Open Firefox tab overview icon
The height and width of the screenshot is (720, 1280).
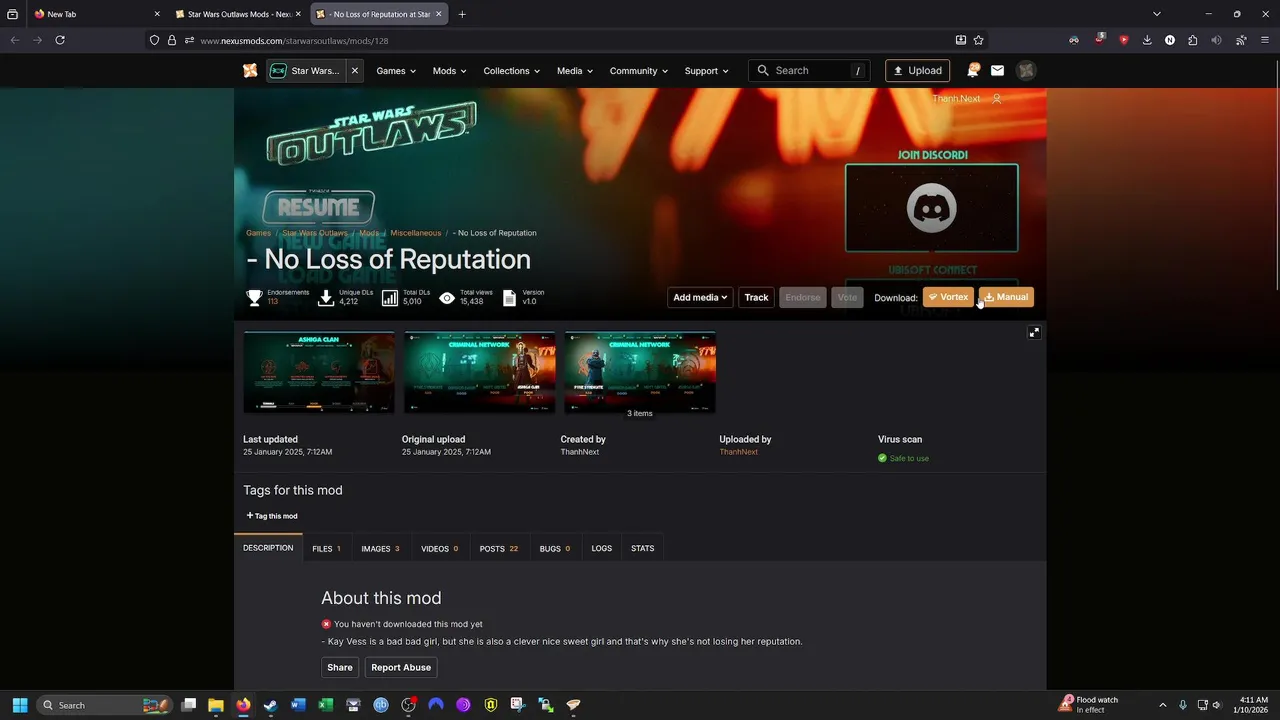[x=12, y=14]
